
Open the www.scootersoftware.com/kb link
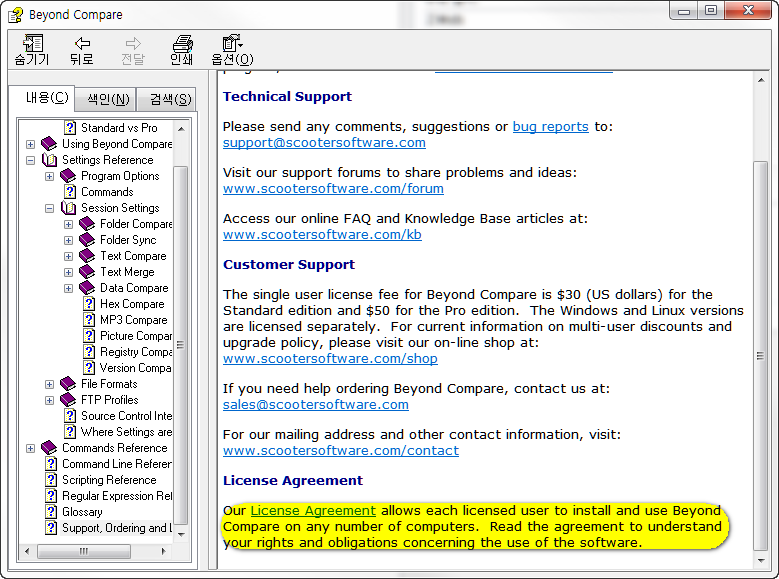322,235
